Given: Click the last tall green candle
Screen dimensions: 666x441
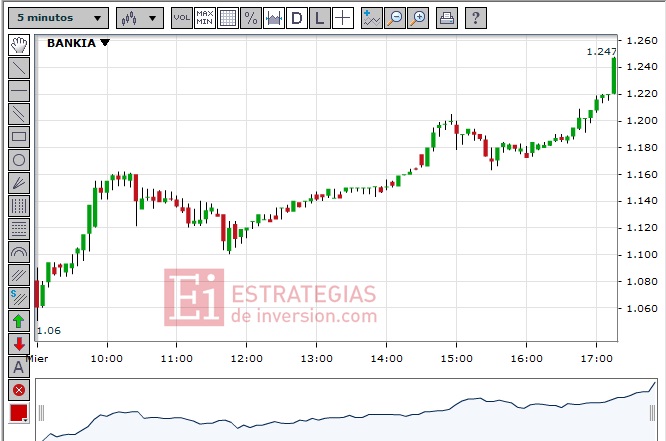Looking at the screenshot, I should point(614,76).
